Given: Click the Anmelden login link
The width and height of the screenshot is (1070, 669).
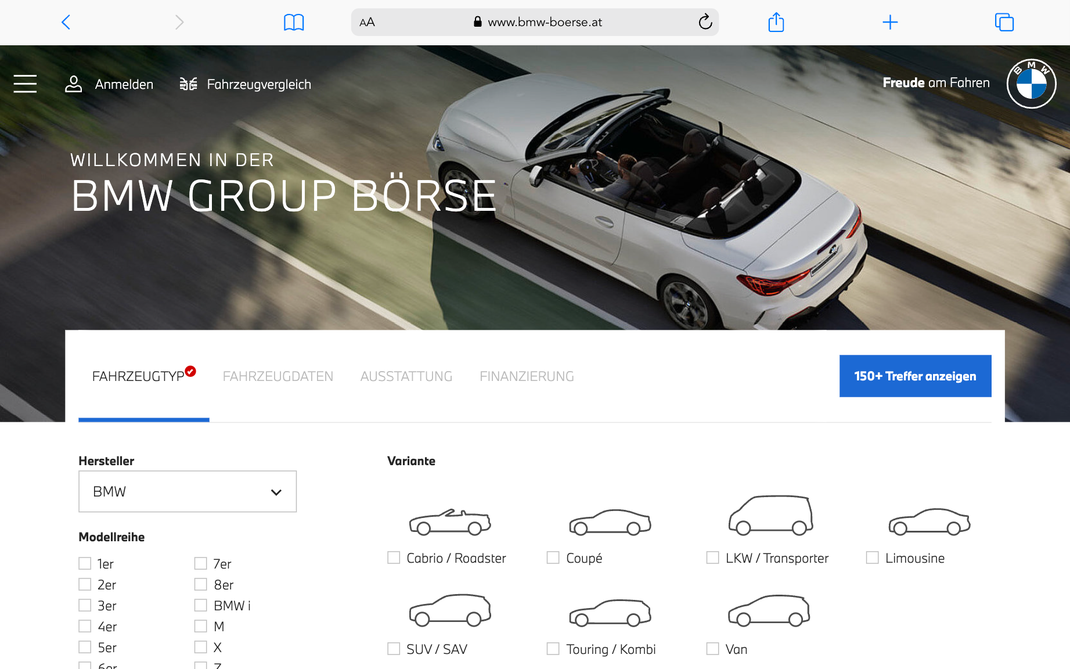Looking at the screenshot, I should 110,84.
